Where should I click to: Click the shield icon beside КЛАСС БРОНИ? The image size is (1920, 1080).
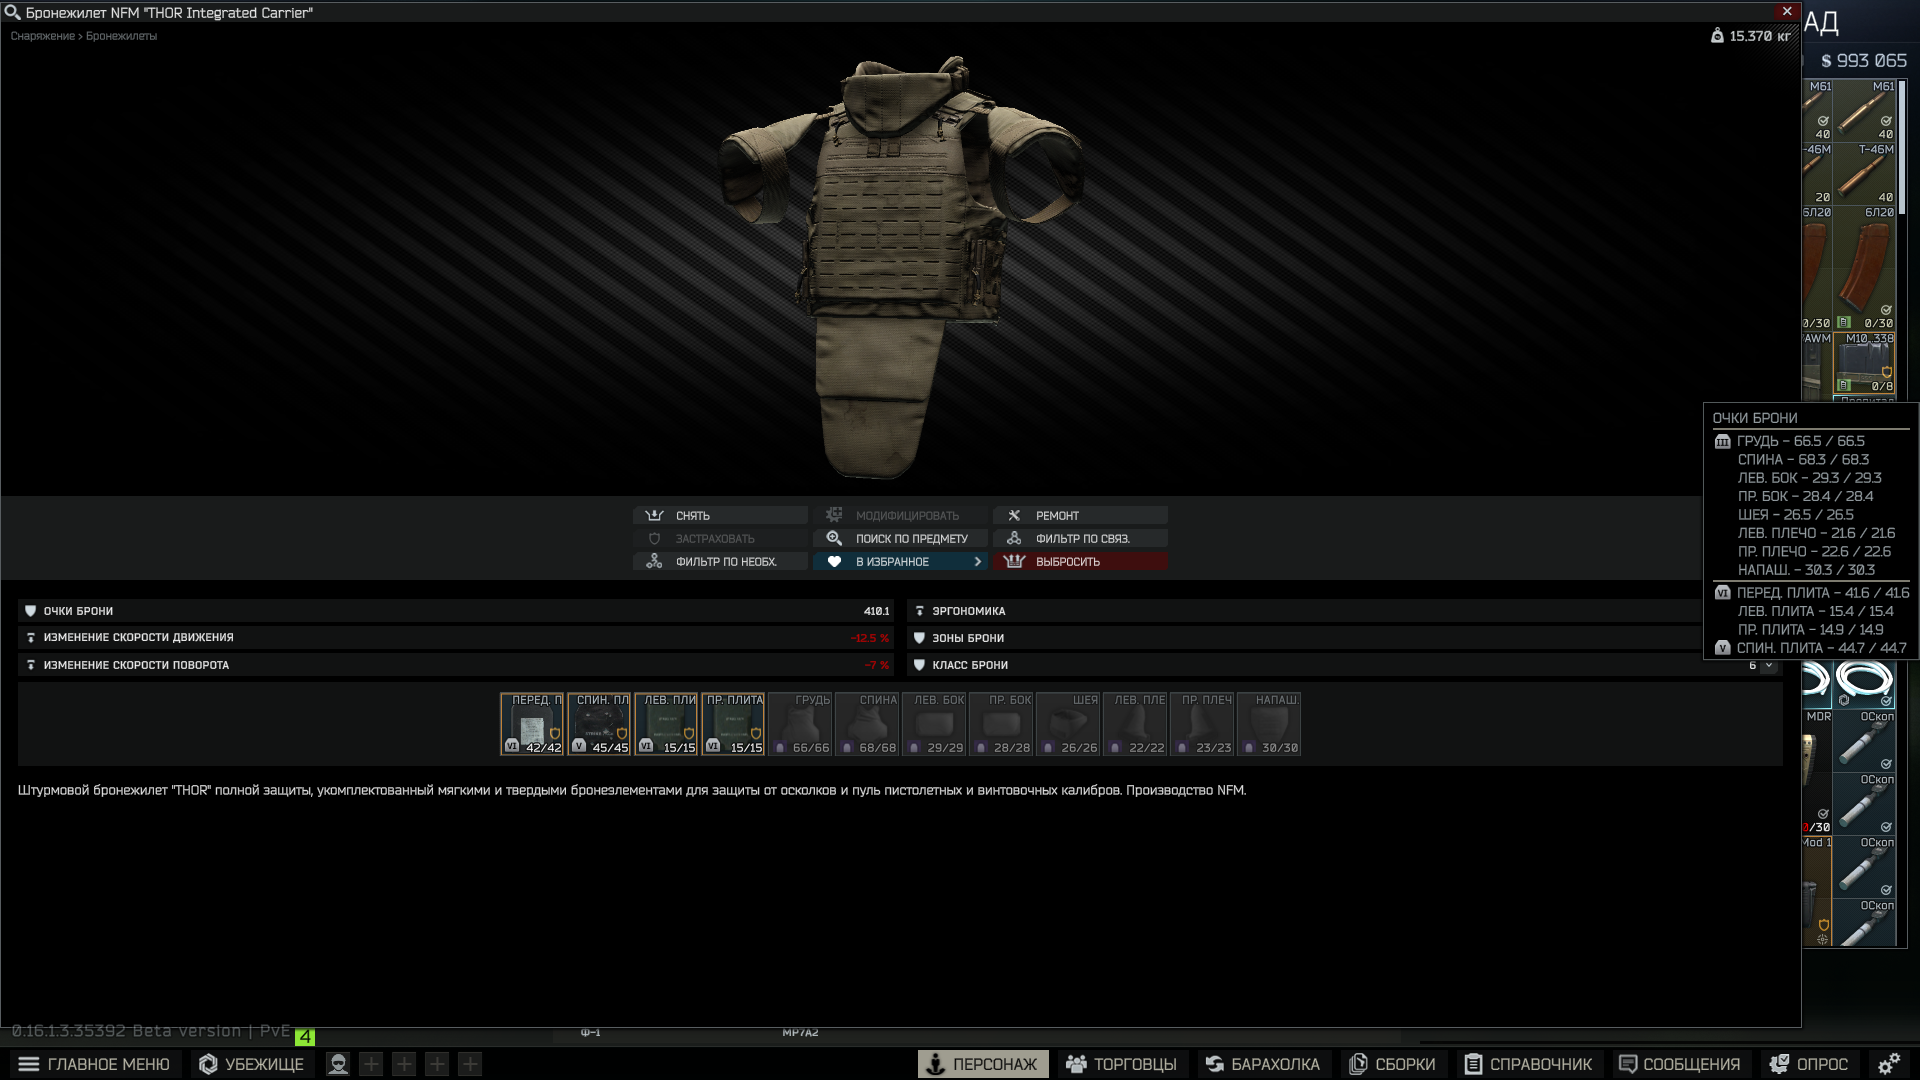919,665
